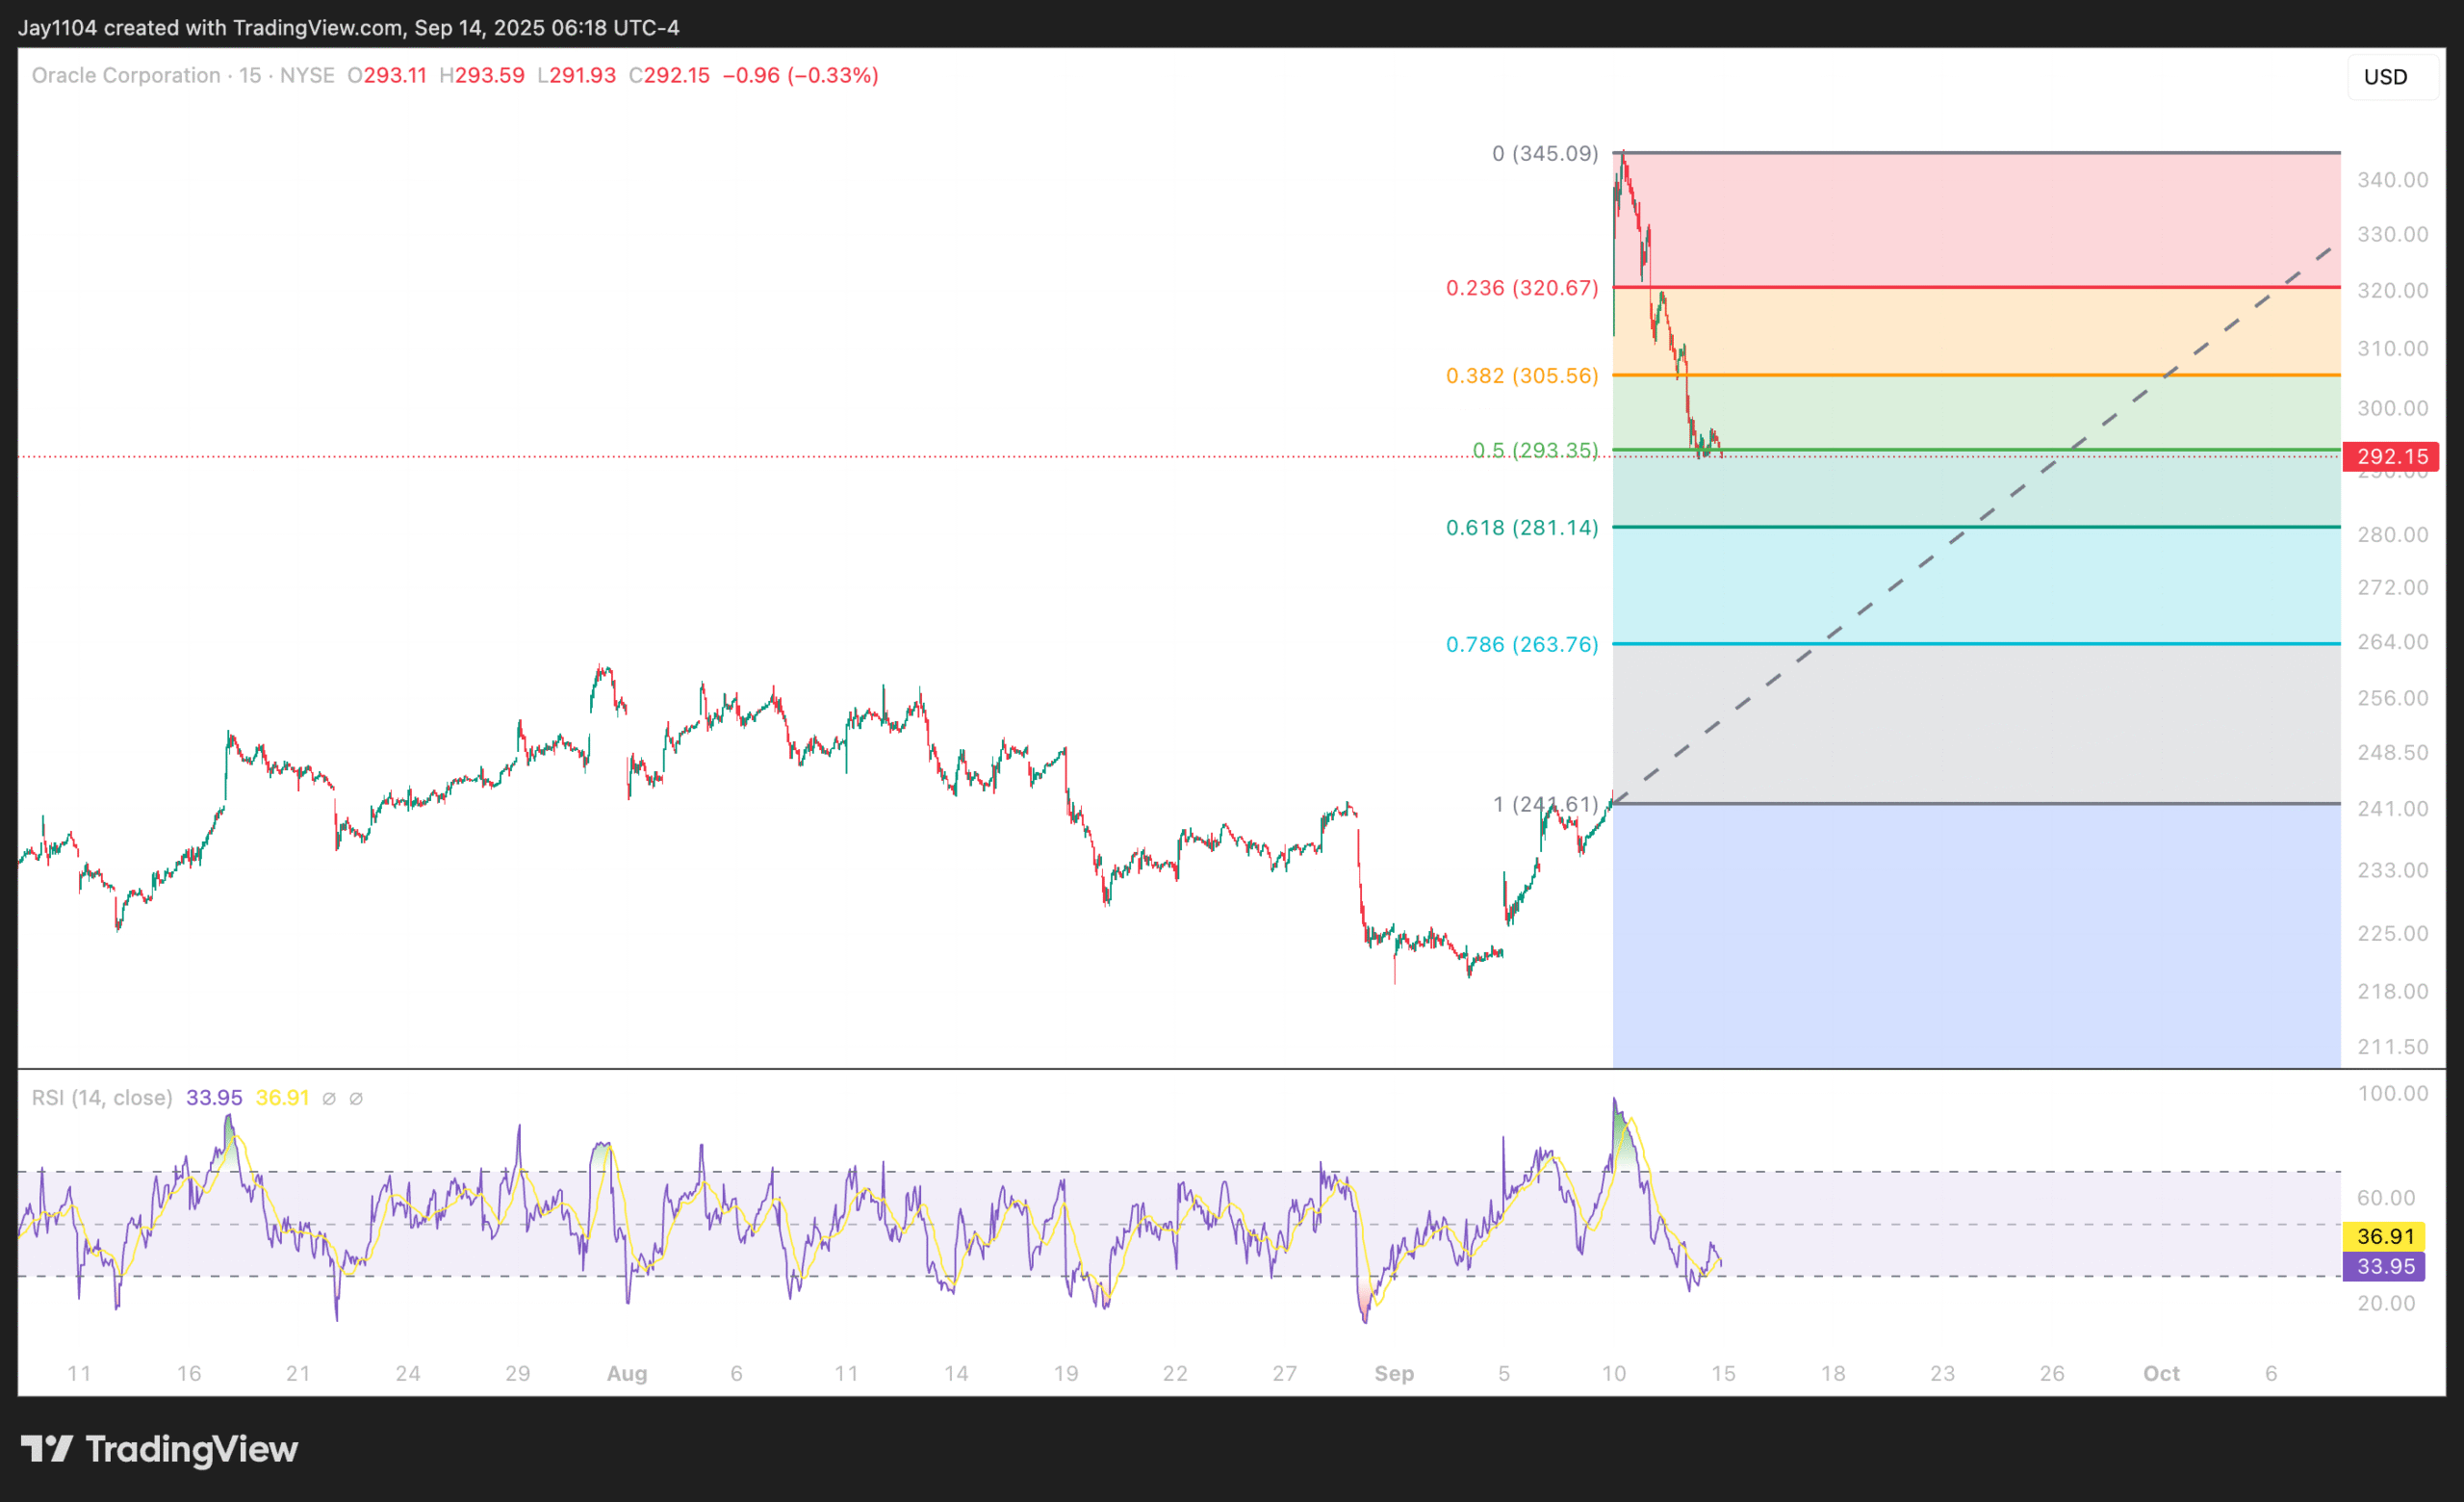Click the 0.786 (263.76) Fibonacci label
Viewport: 2464px width, 1502px height.
1522,645
